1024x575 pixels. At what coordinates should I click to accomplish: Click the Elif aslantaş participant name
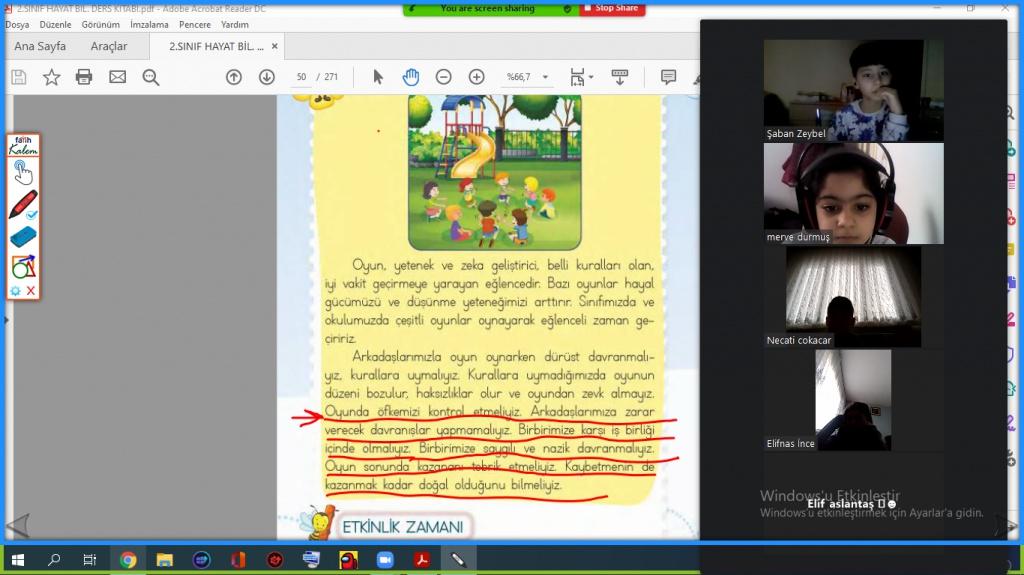(851, 504)
